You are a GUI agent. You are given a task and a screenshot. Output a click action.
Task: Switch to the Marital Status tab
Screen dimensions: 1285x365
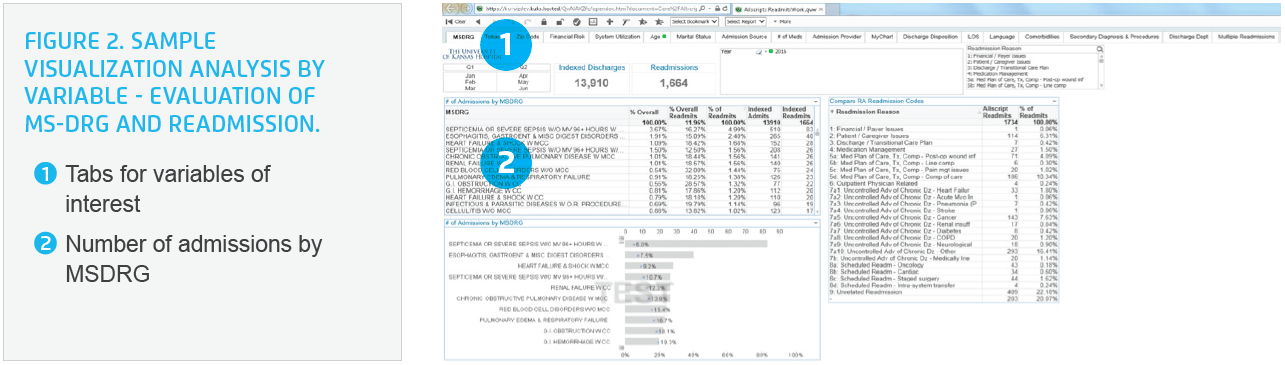coord(694,37)
